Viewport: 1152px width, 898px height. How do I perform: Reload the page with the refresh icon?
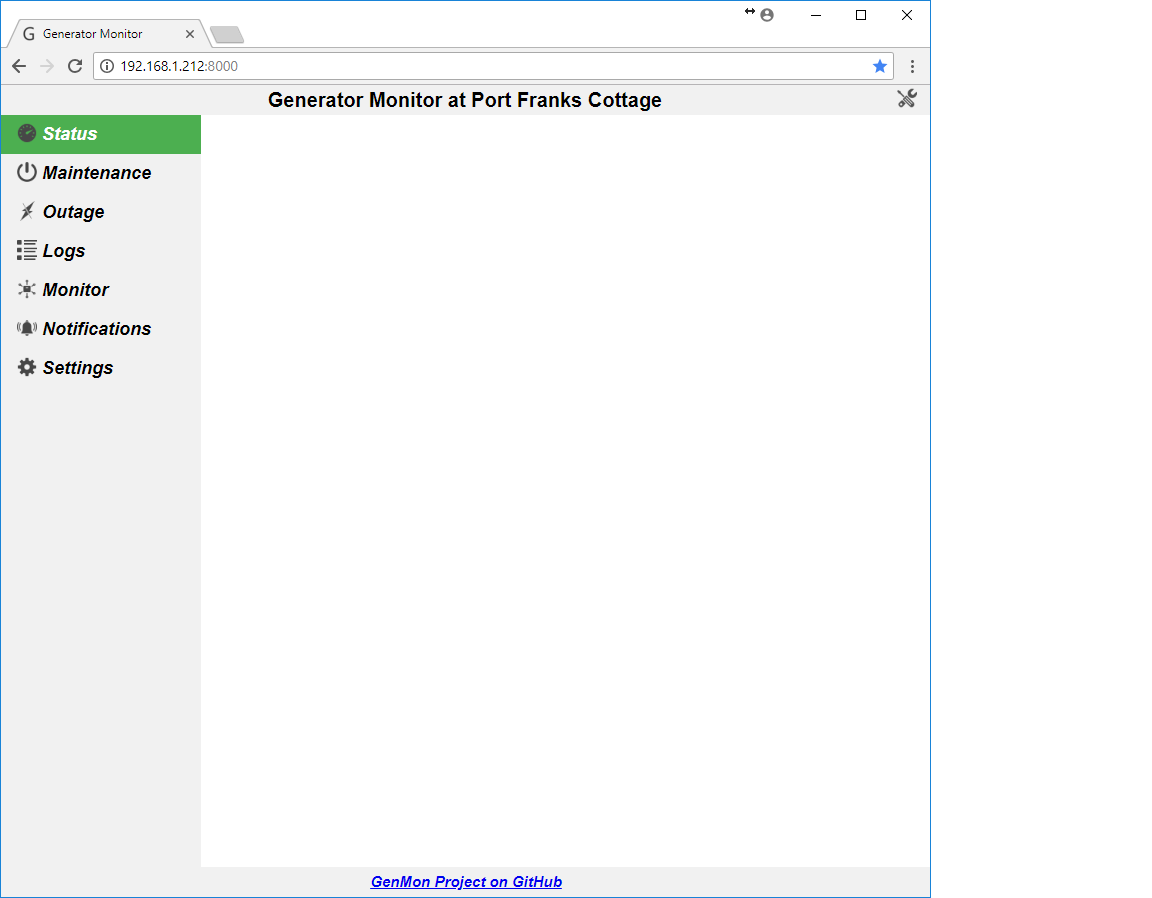click(x=75, y=66)
